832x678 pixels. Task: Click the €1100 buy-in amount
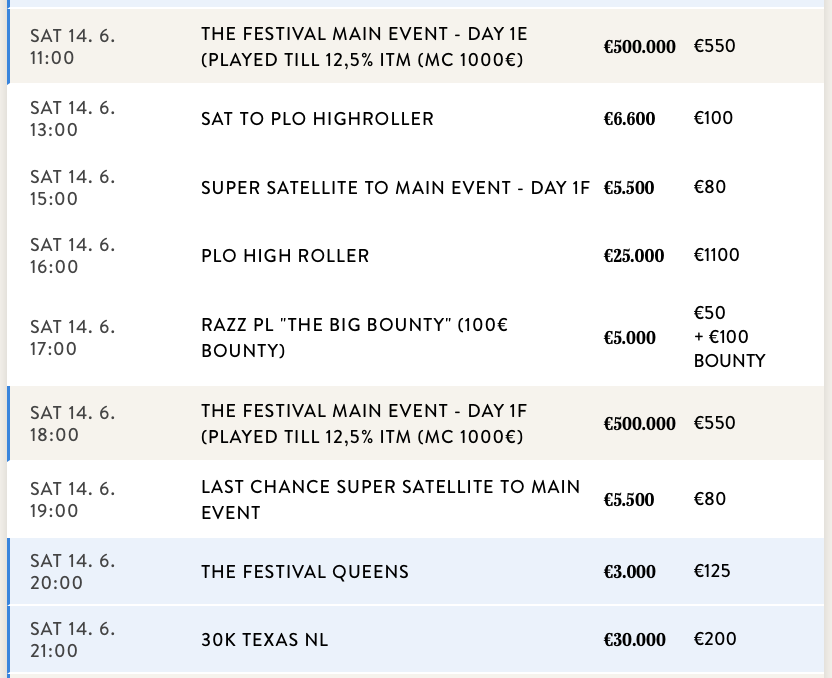click(x=716, y=255)
